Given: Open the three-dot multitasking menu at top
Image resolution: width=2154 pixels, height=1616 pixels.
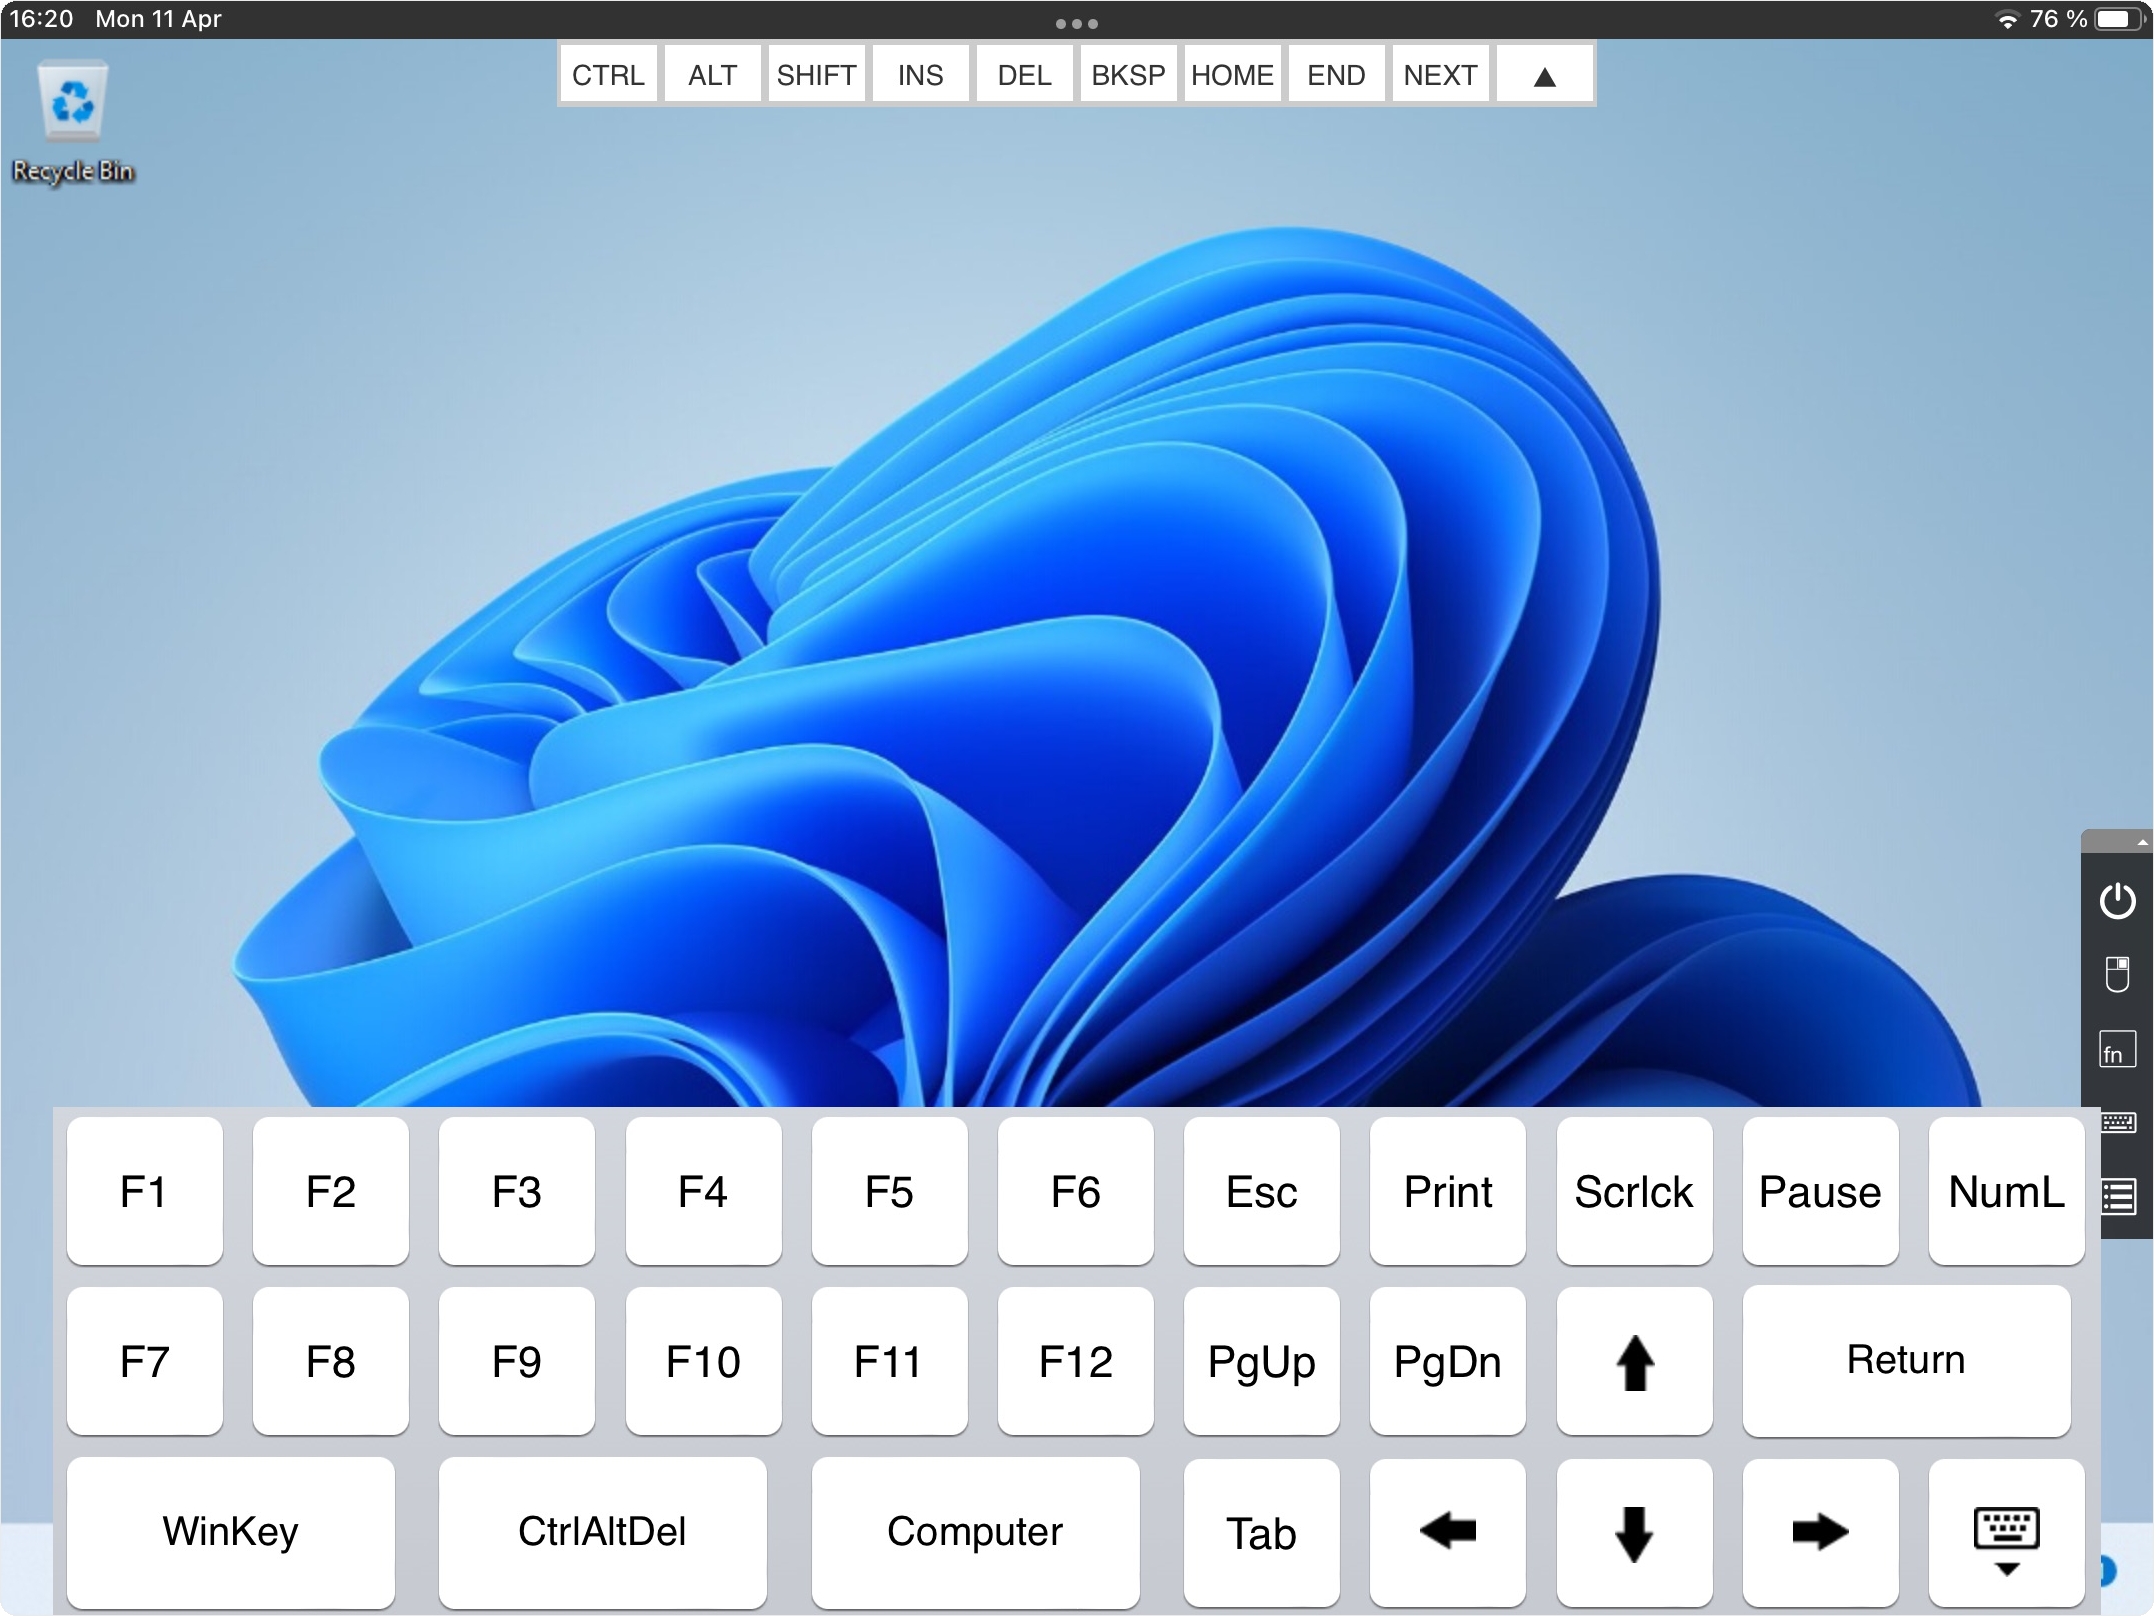Looking at the screenshot, I should pyautogui.click(x=1077, y=23).
